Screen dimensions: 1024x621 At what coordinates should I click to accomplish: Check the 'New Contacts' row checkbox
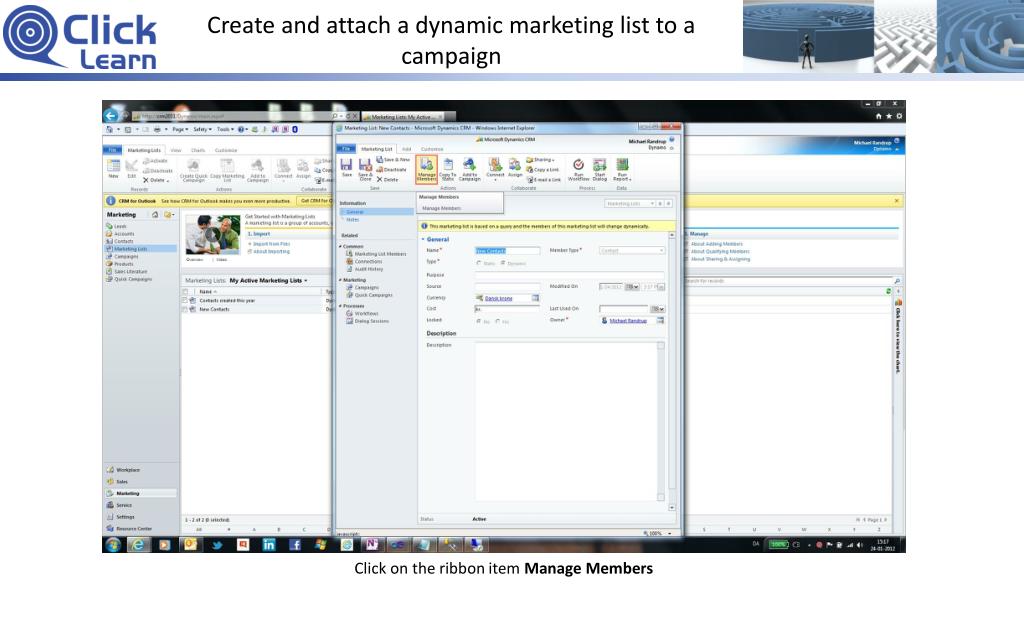point(185,309)
